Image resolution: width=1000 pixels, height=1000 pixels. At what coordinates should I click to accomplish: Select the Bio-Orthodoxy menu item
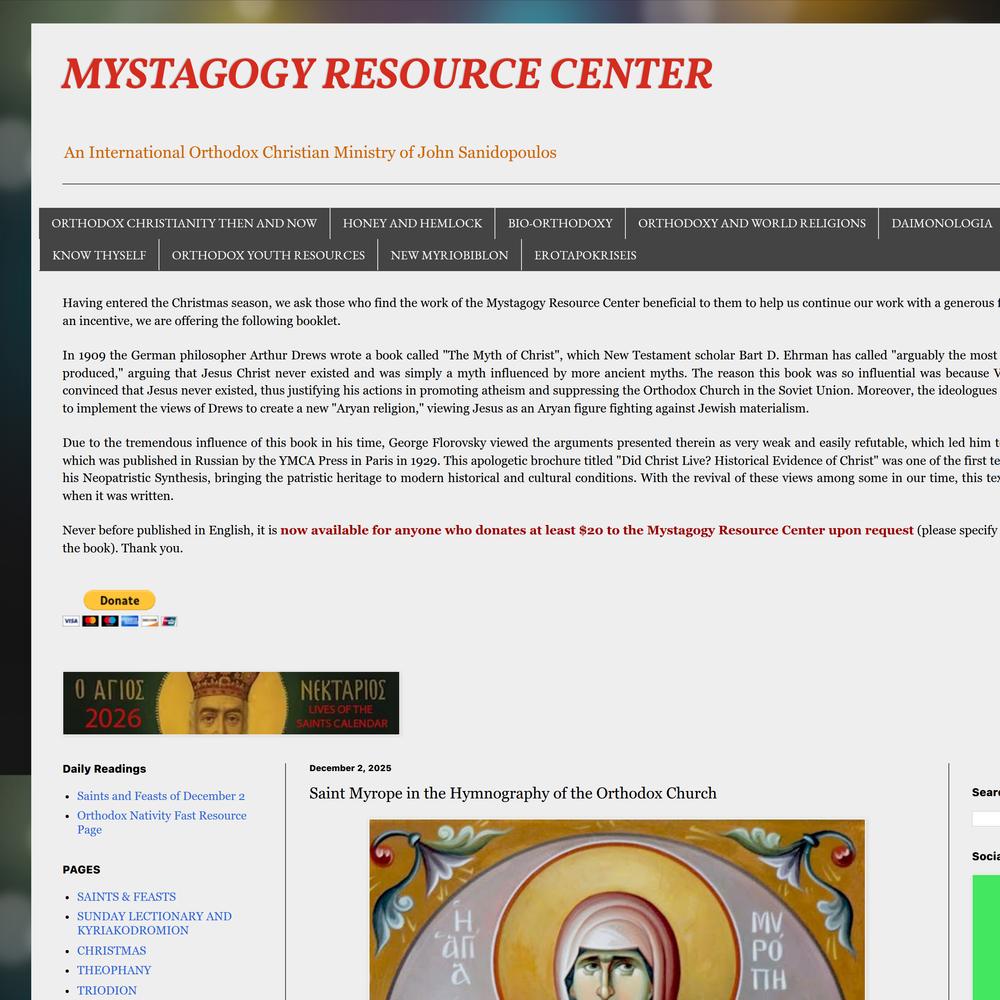click(560, 223)
